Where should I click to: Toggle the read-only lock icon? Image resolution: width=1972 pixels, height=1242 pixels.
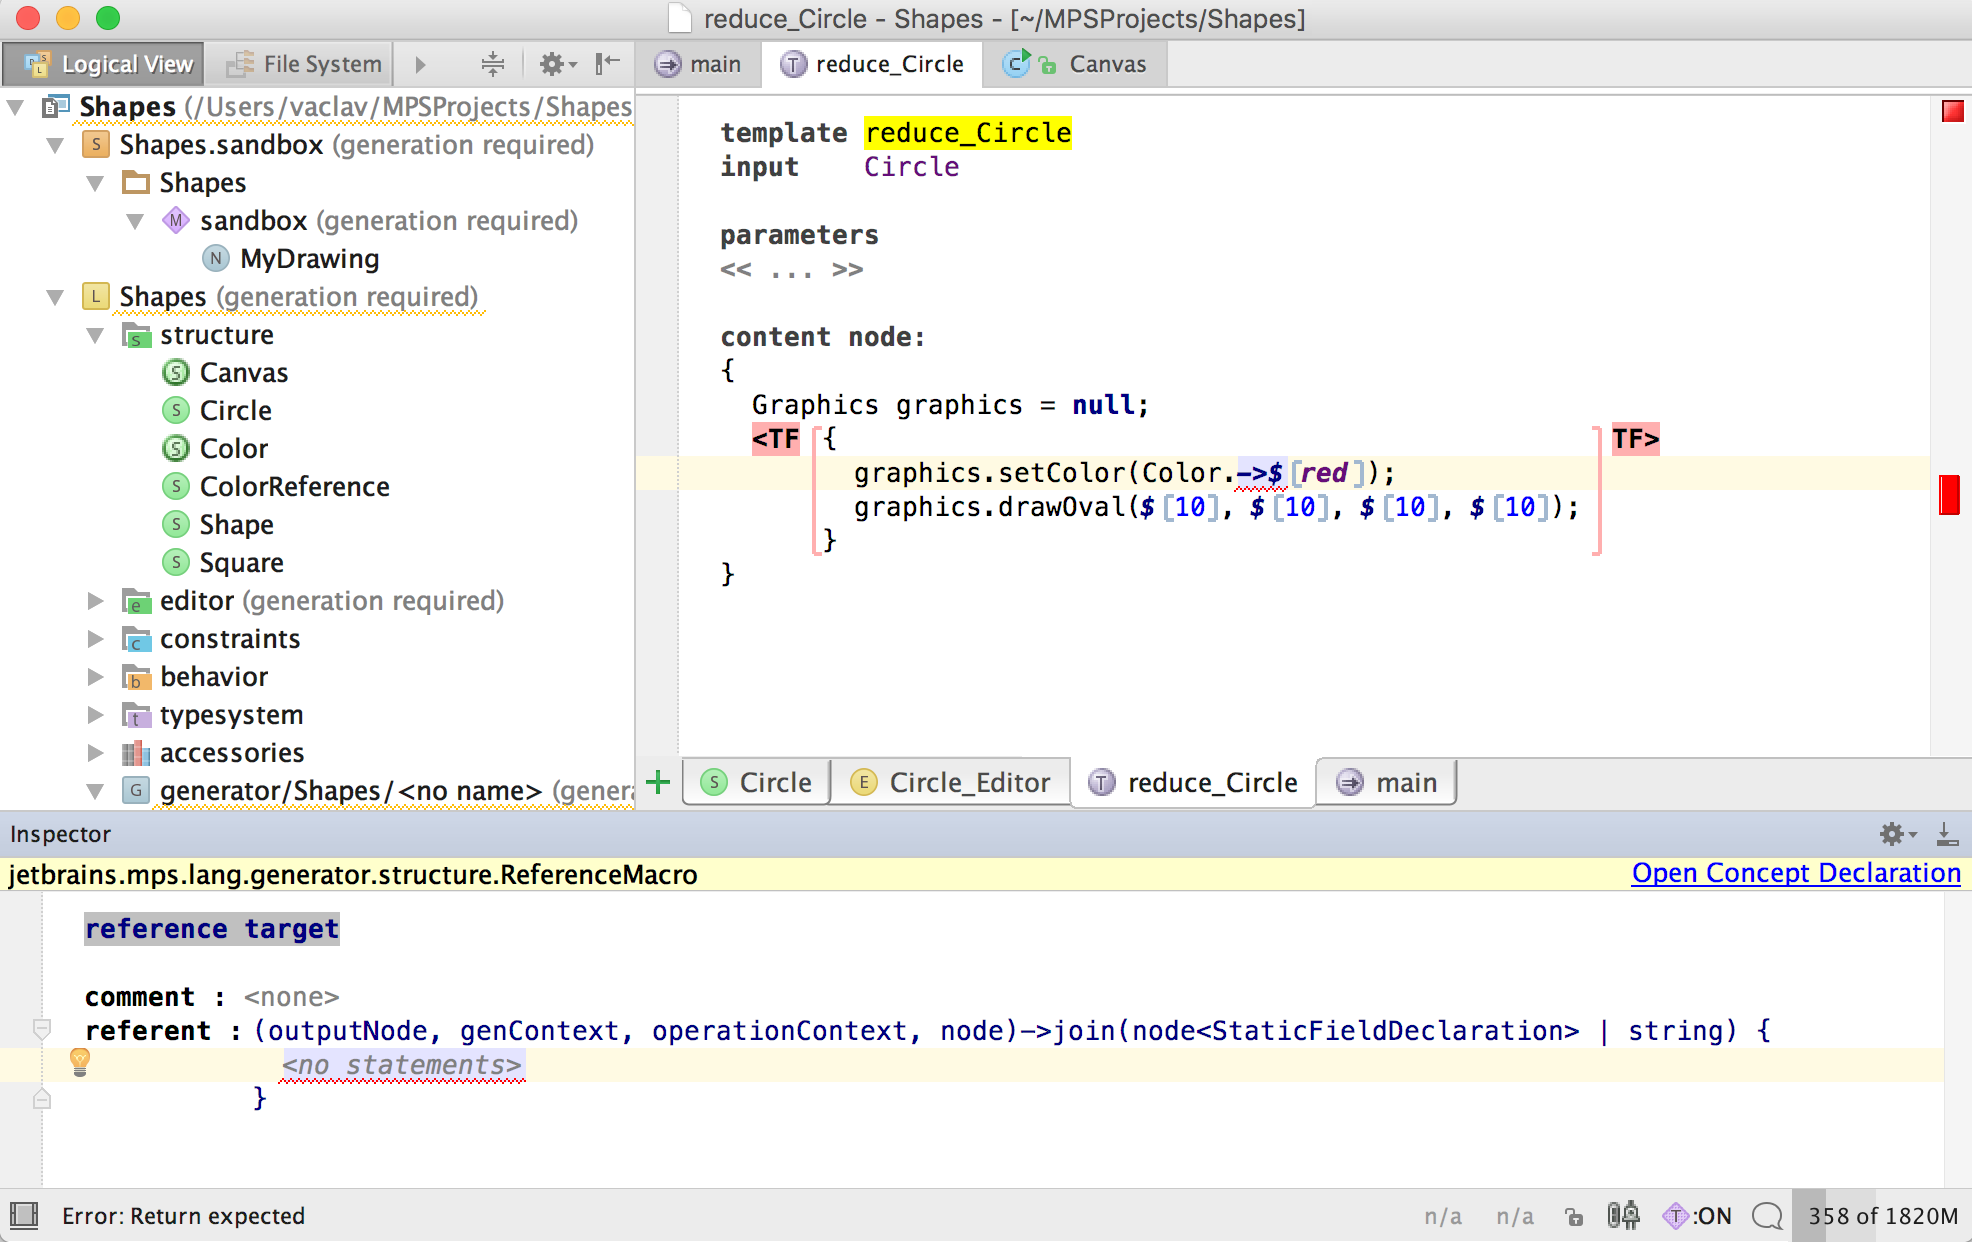coord(1574,1216)
